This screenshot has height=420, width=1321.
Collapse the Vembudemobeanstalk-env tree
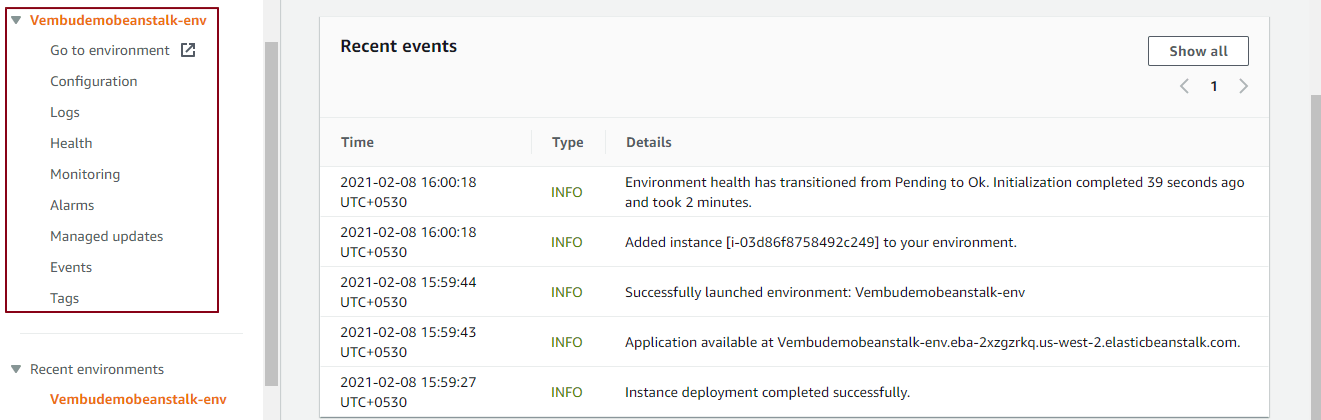click(16, 19)
